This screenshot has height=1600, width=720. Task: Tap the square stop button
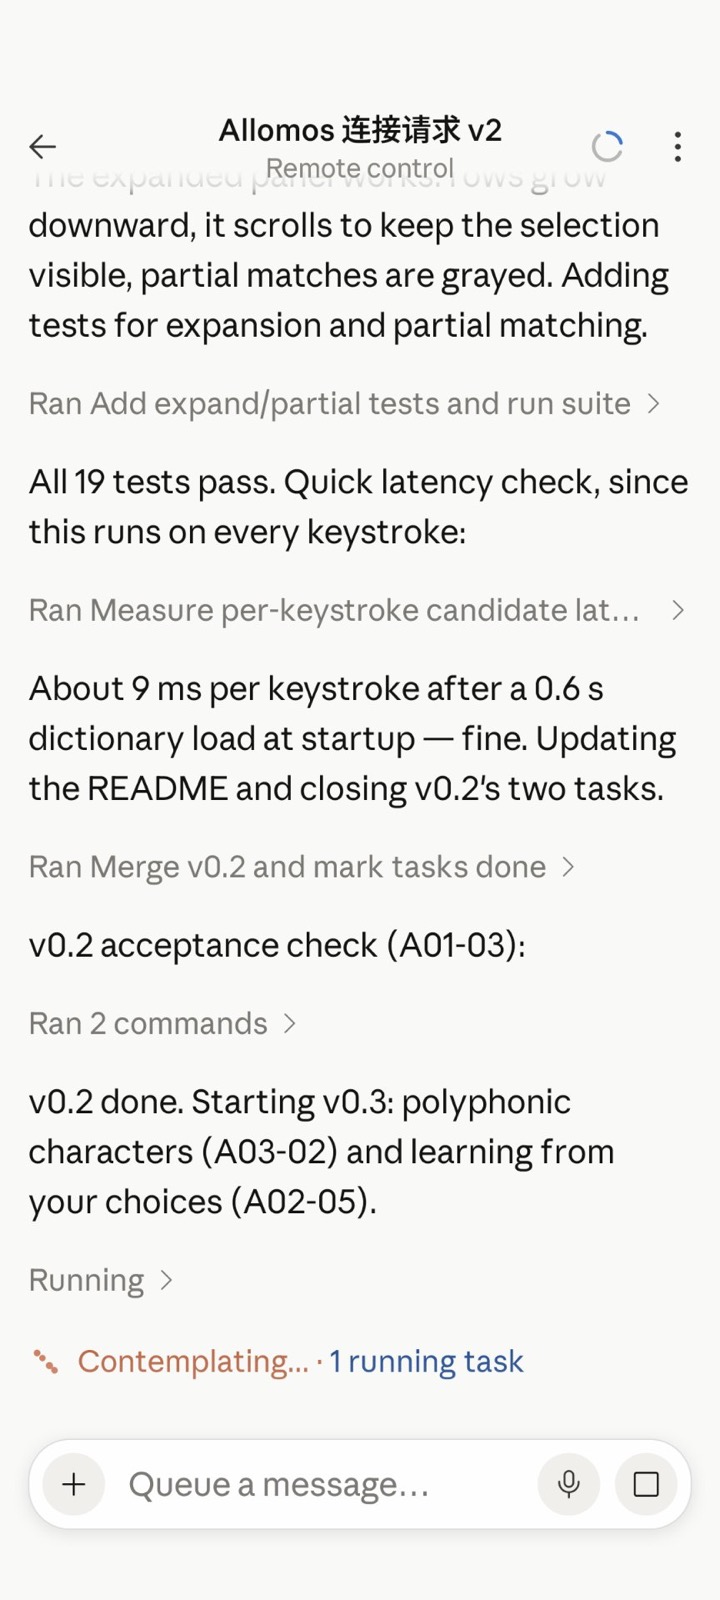(x=646, y=1484)
